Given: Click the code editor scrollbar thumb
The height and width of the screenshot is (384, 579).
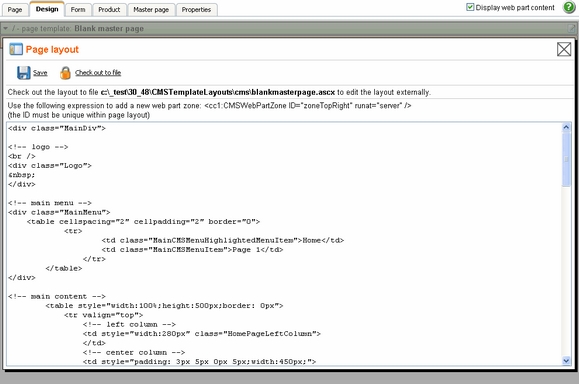Looking at the screenshot, I should (x=566, y=160).
